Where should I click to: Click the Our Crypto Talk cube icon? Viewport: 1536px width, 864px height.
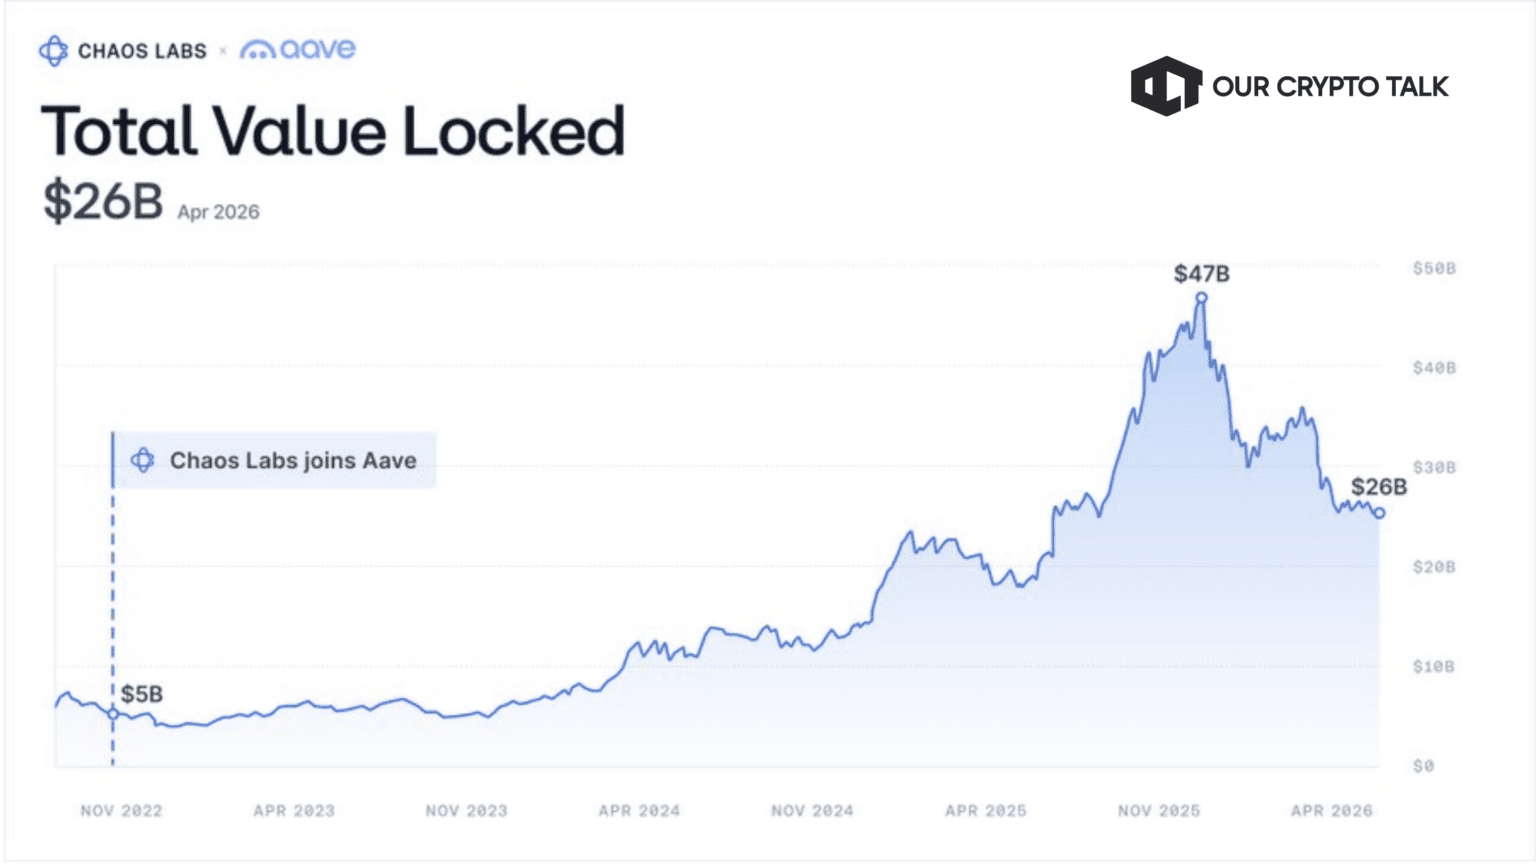[x=1165, y=86]
